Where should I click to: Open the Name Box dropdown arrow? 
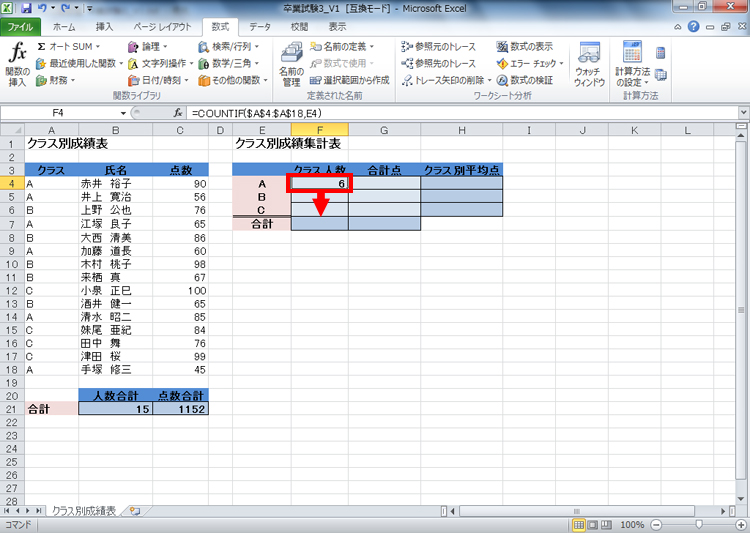tap(123, 113)
